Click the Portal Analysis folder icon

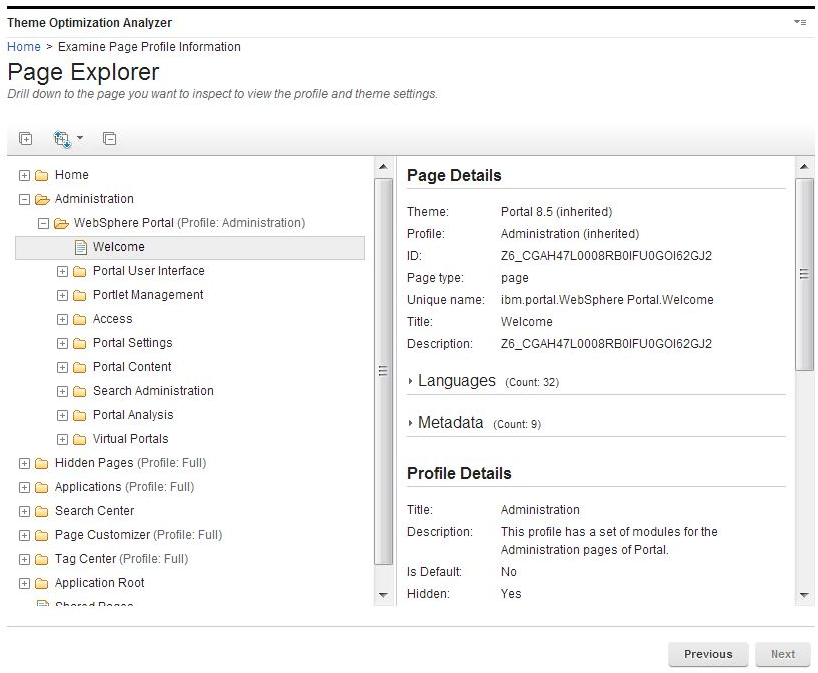[x=80, y=415]
